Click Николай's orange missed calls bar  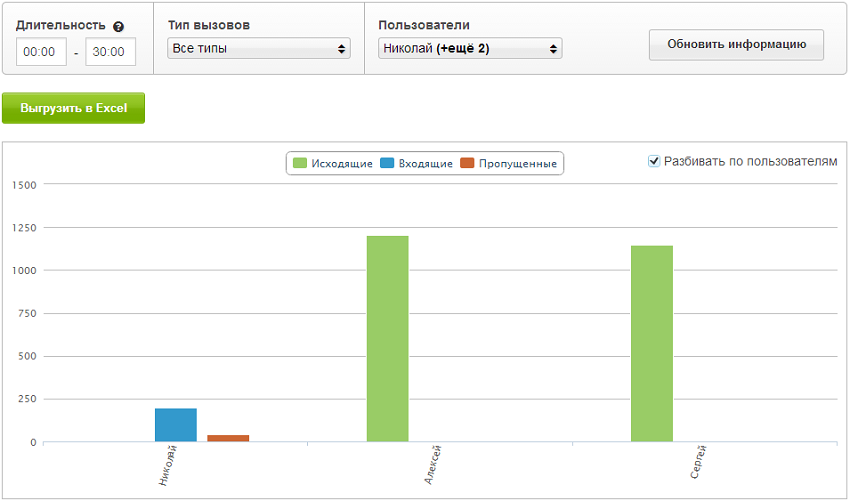pyautogui.click(x=228, y=438)
